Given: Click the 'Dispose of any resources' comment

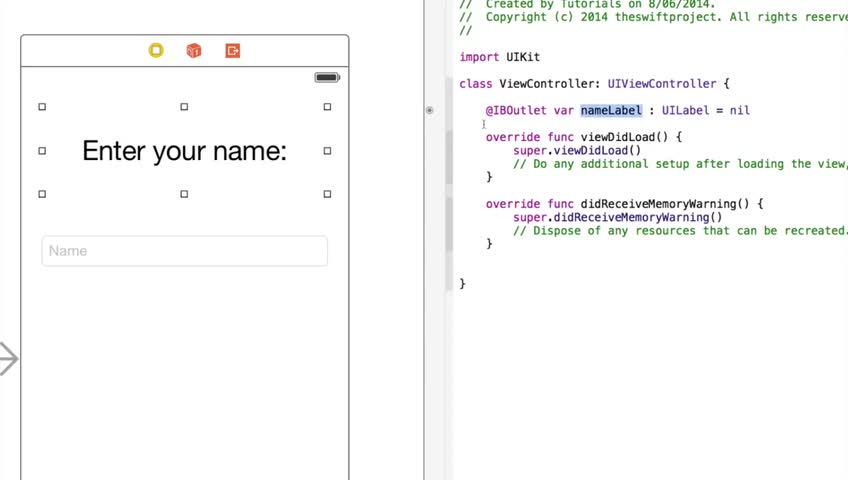Looking at the screenshot, I should tap(680, 231).
